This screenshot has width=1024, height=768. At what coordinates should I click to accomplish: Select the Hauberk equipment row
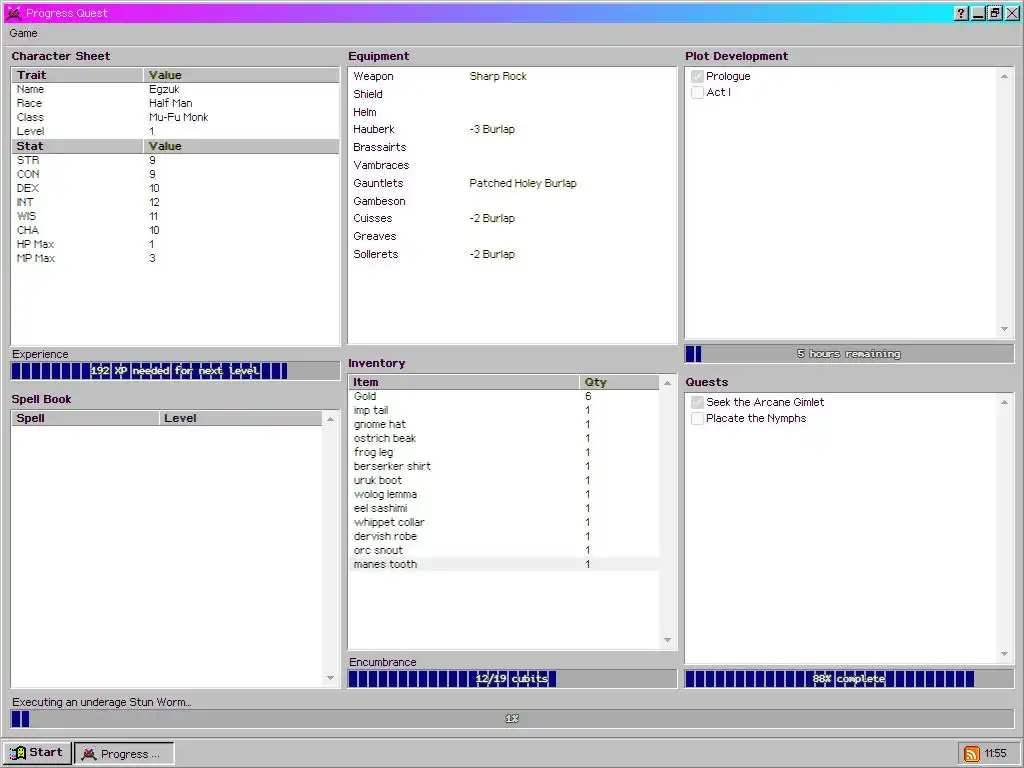point(512,129)
